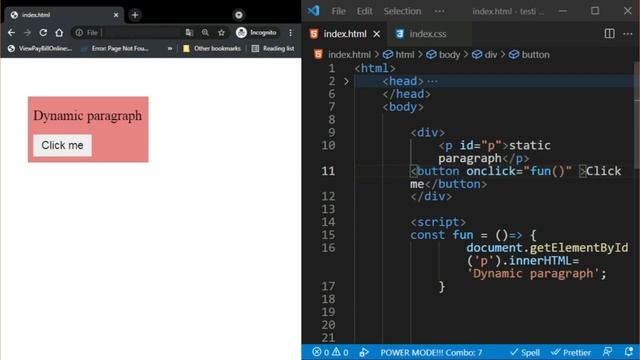The image size is (640, 360).
Task: Click the VS Code logo icon
Action: [313, 11]
